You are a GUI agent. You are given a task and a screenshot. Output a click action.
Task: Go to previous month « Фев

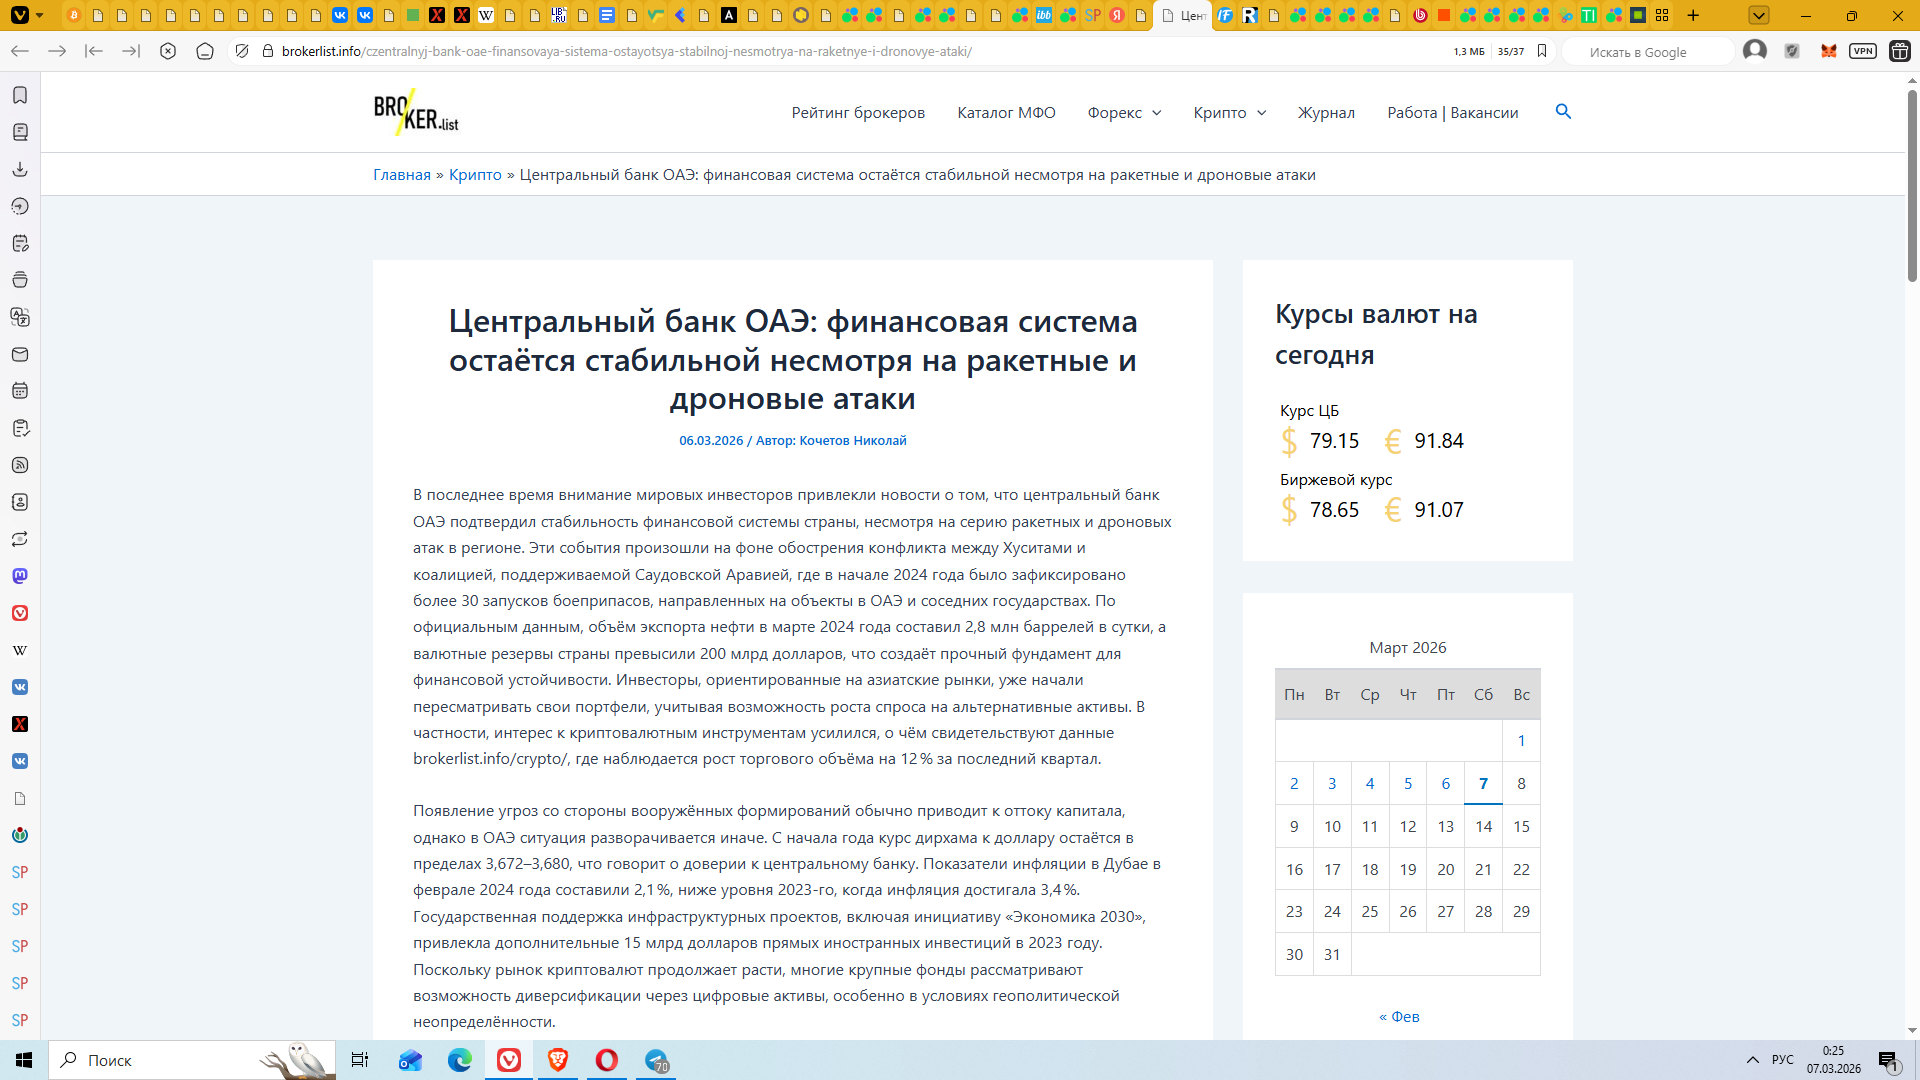point(1399,1016)
